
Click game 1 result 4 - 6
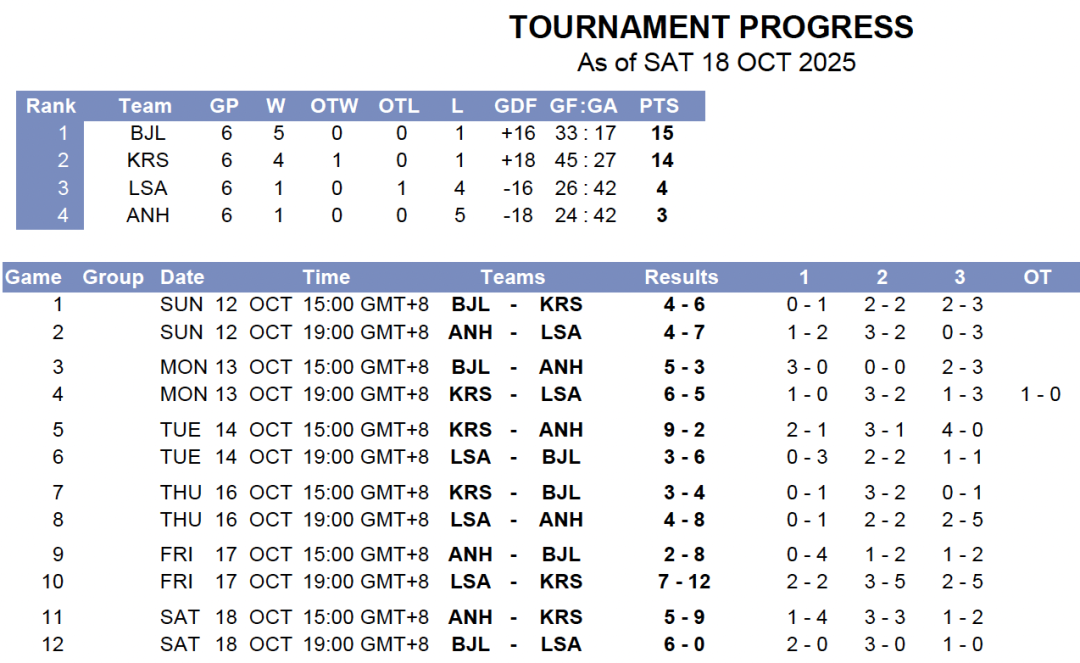tap(684, 305)
